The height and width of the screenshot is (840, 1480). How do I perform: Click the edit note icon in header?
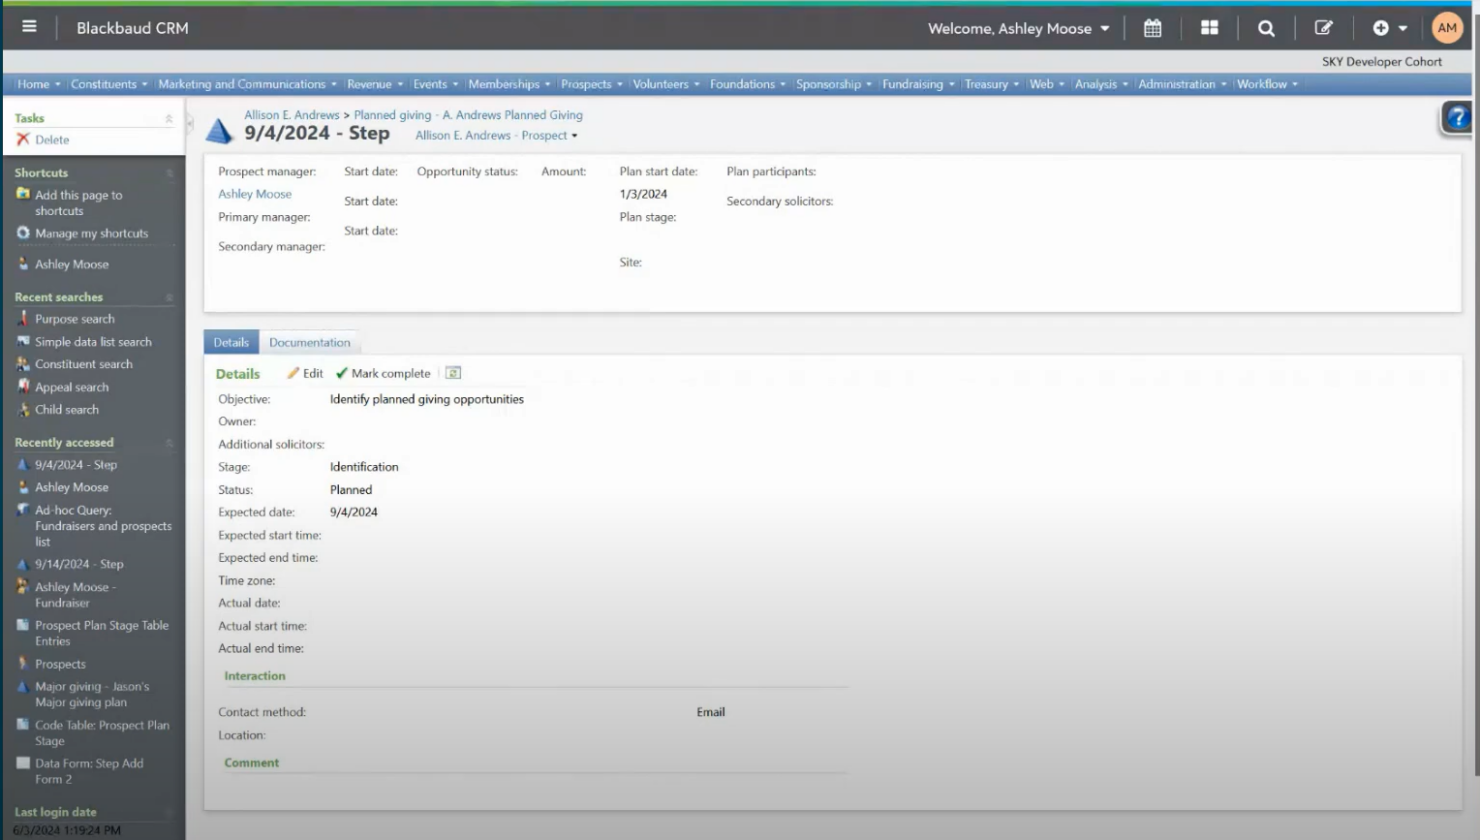coord(1323,28)
